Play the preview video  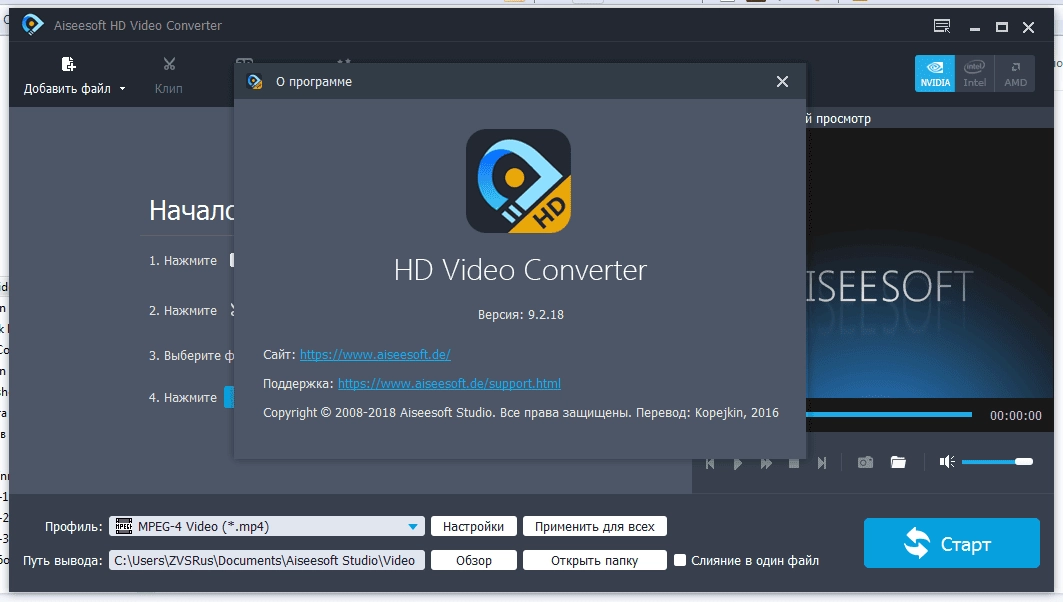(738, 463)
